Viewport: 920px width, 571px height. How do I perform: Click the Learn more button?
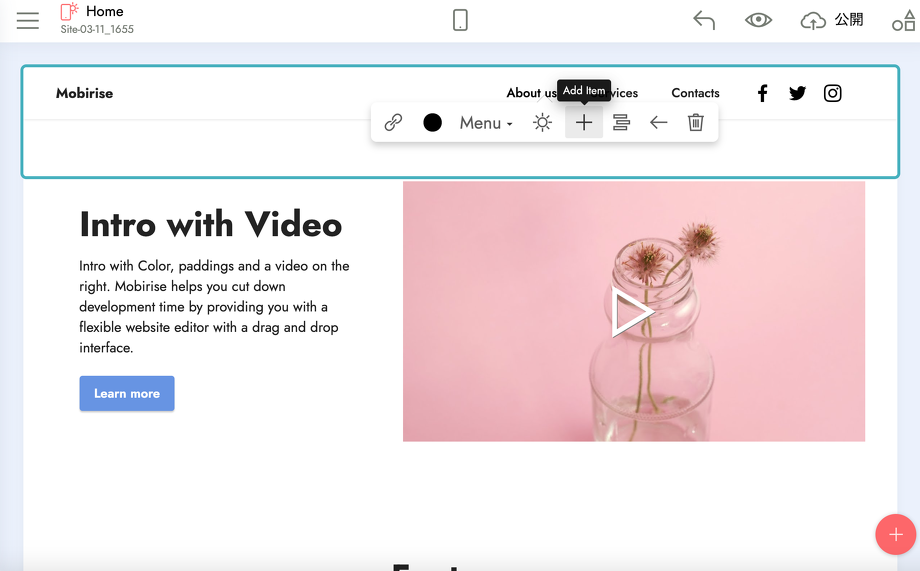click(127, 393)
